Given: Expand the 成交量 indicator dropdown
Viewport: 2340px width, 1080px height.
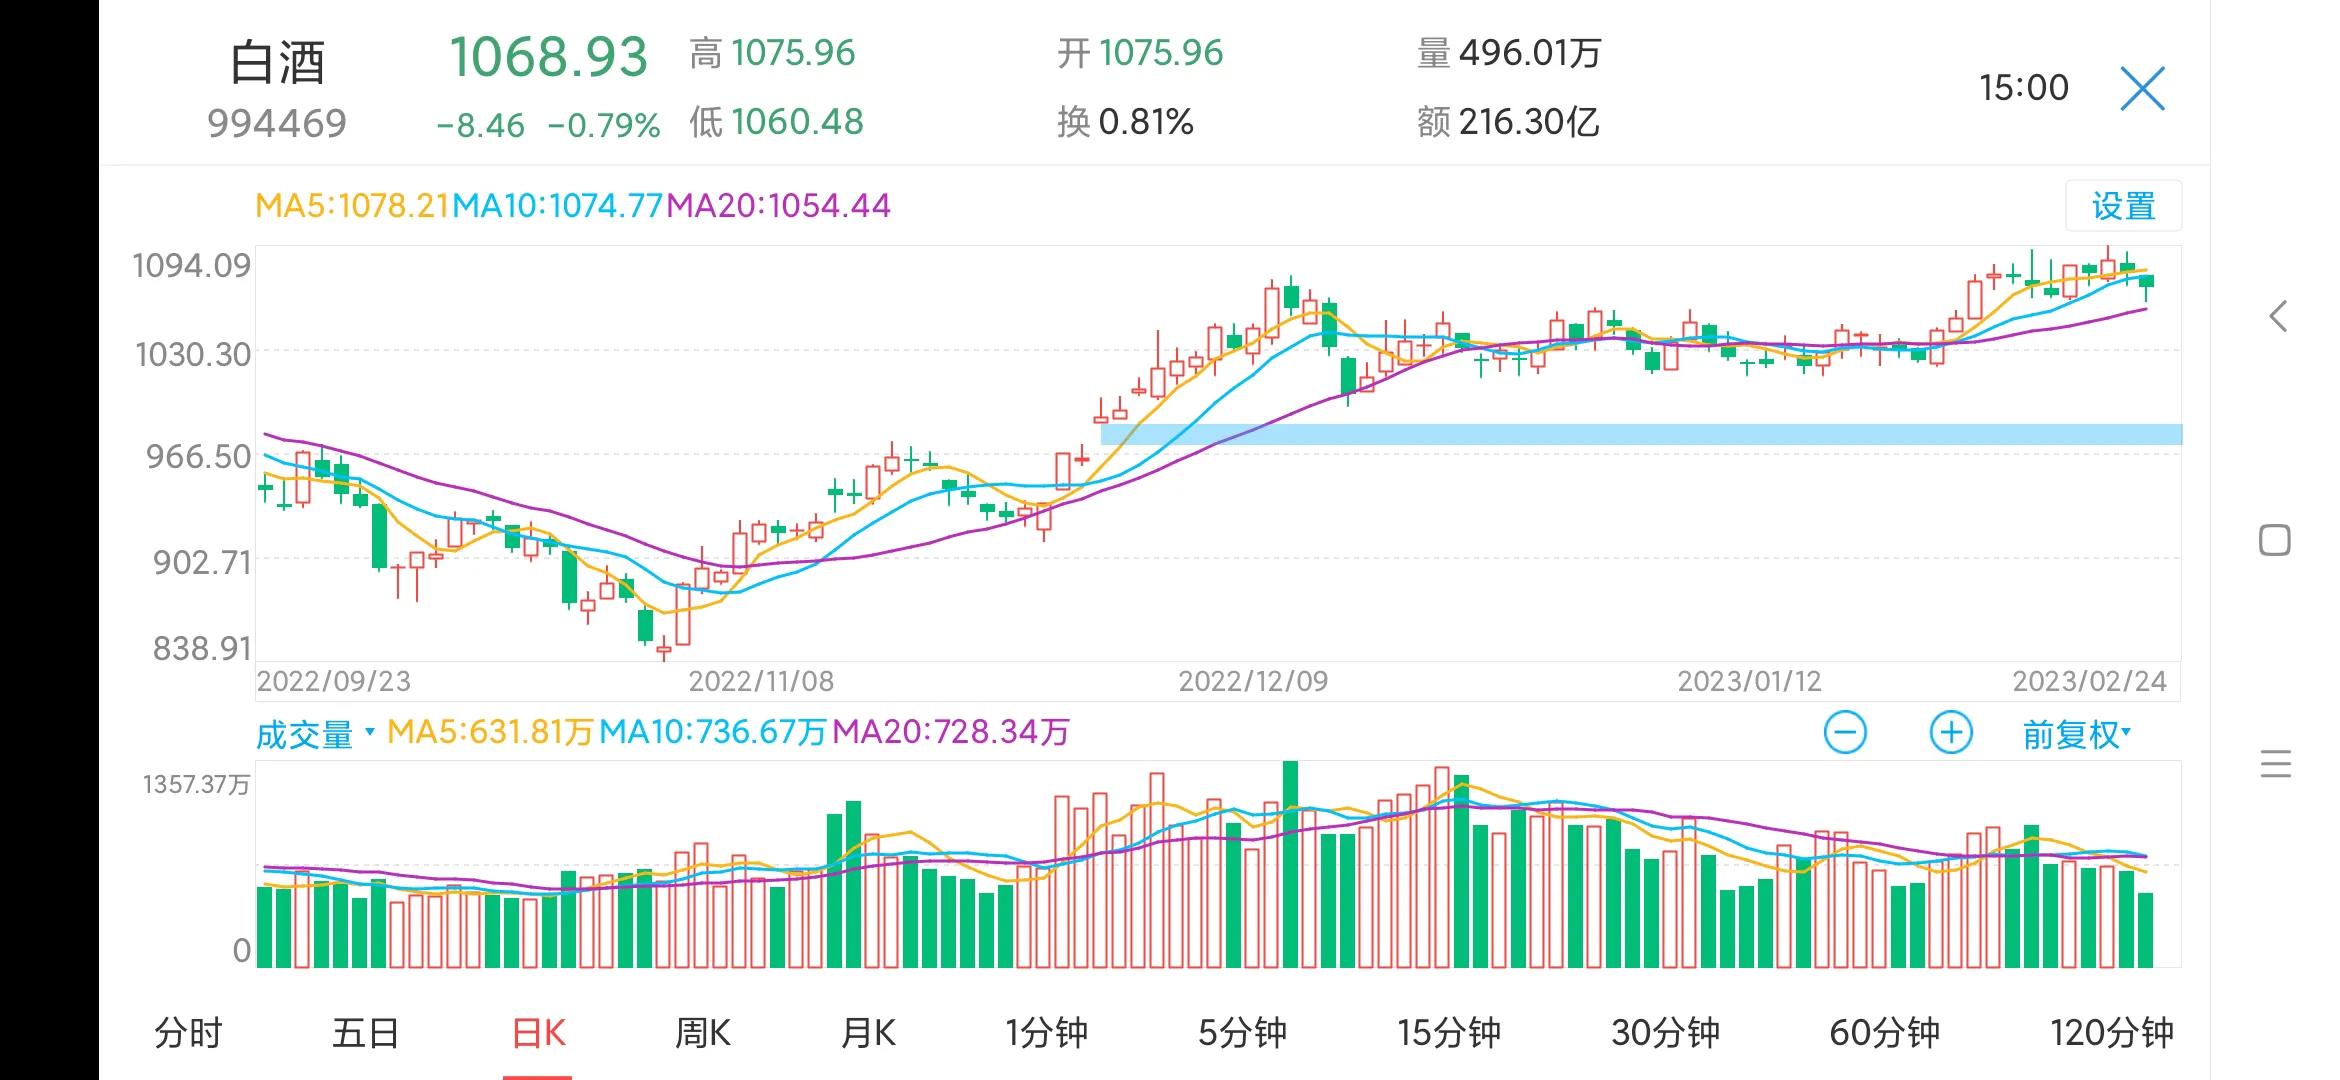Looking at the screenshot, I should pos(314,734).
